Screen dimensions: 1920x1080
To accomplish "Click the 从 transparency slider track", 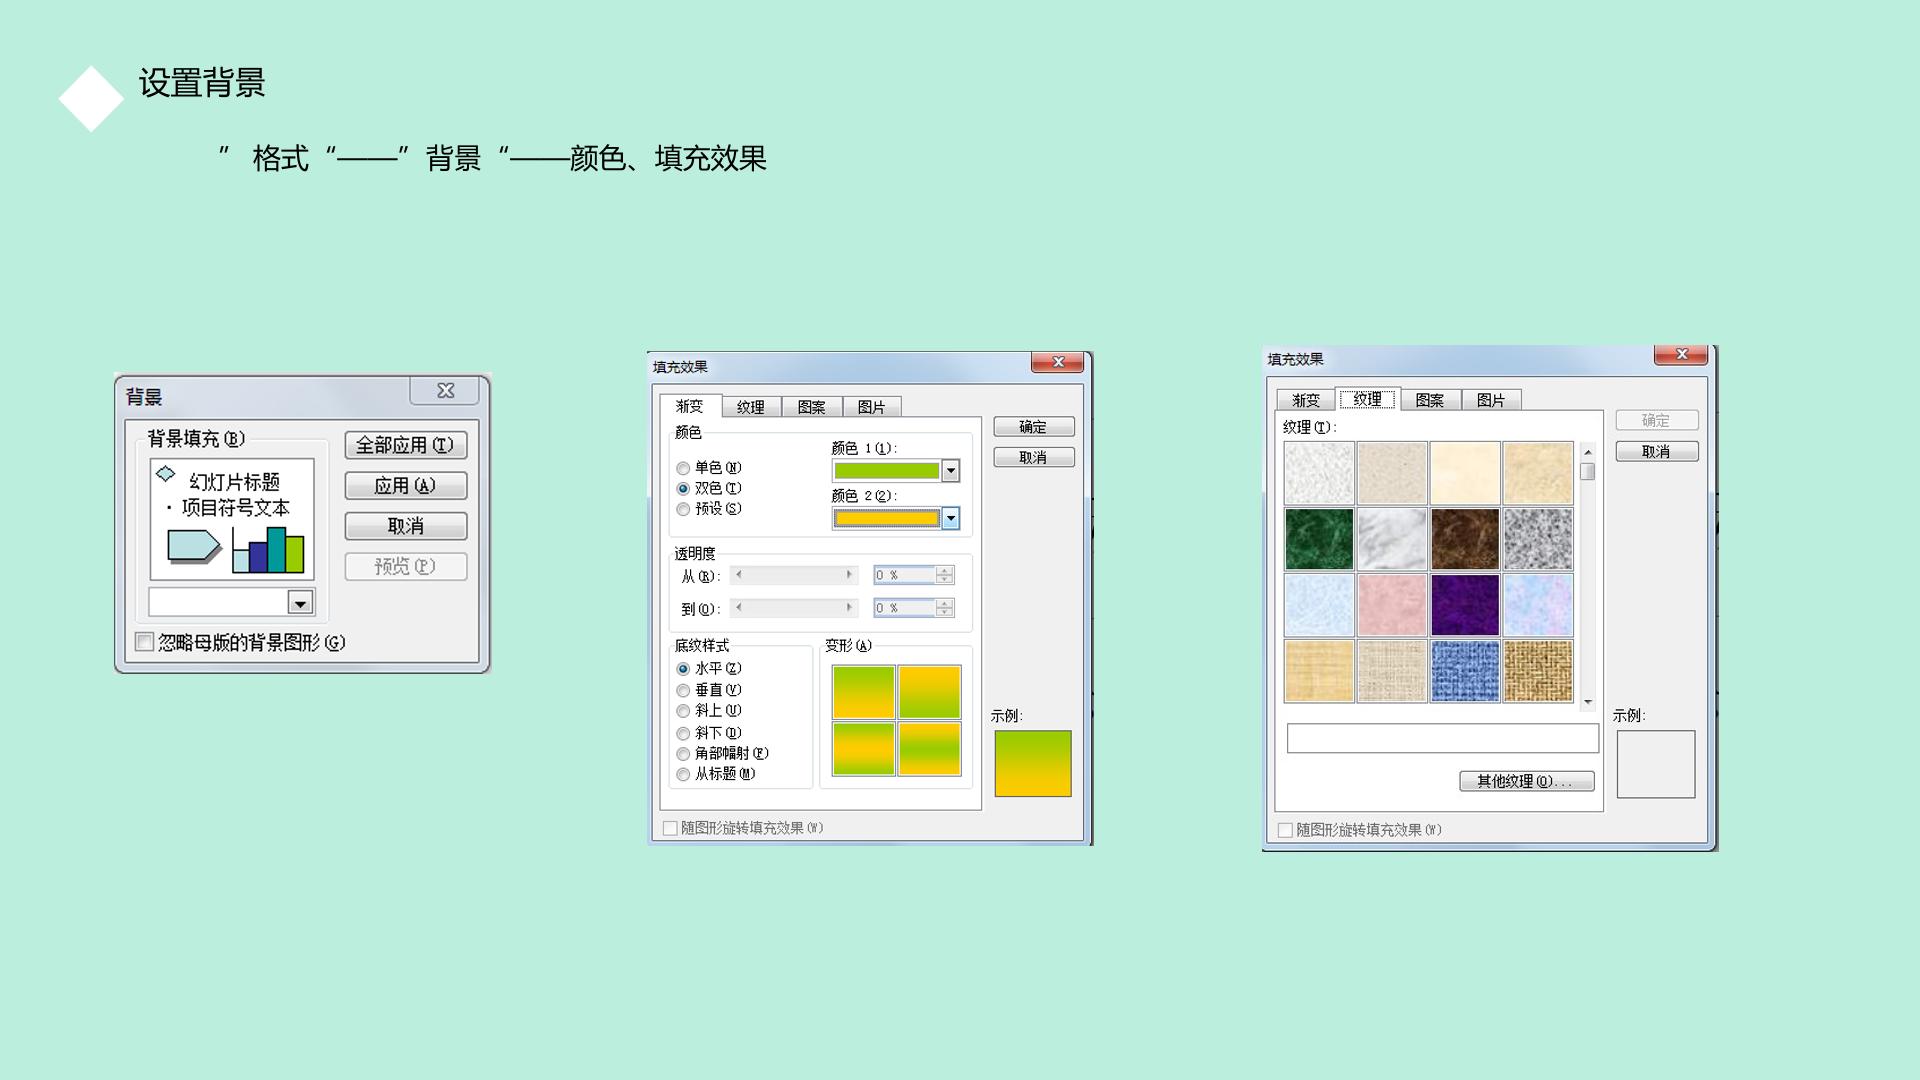I will click(x=794, y=575).
